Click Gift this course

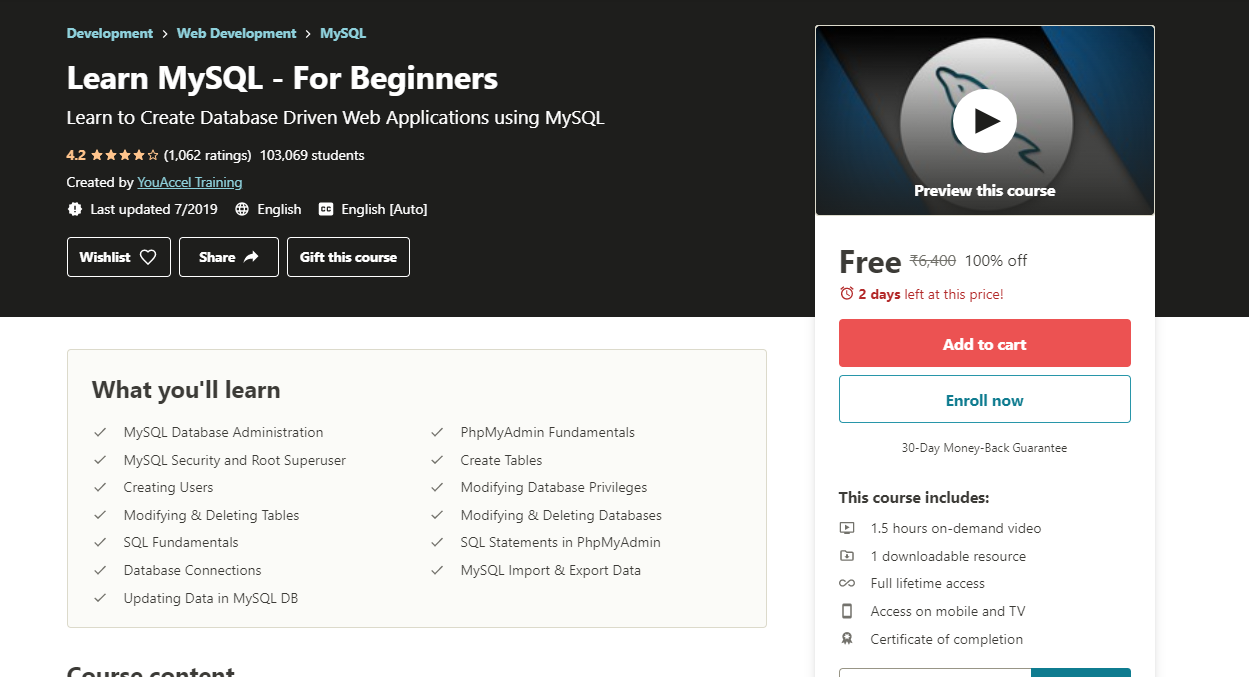348,256
